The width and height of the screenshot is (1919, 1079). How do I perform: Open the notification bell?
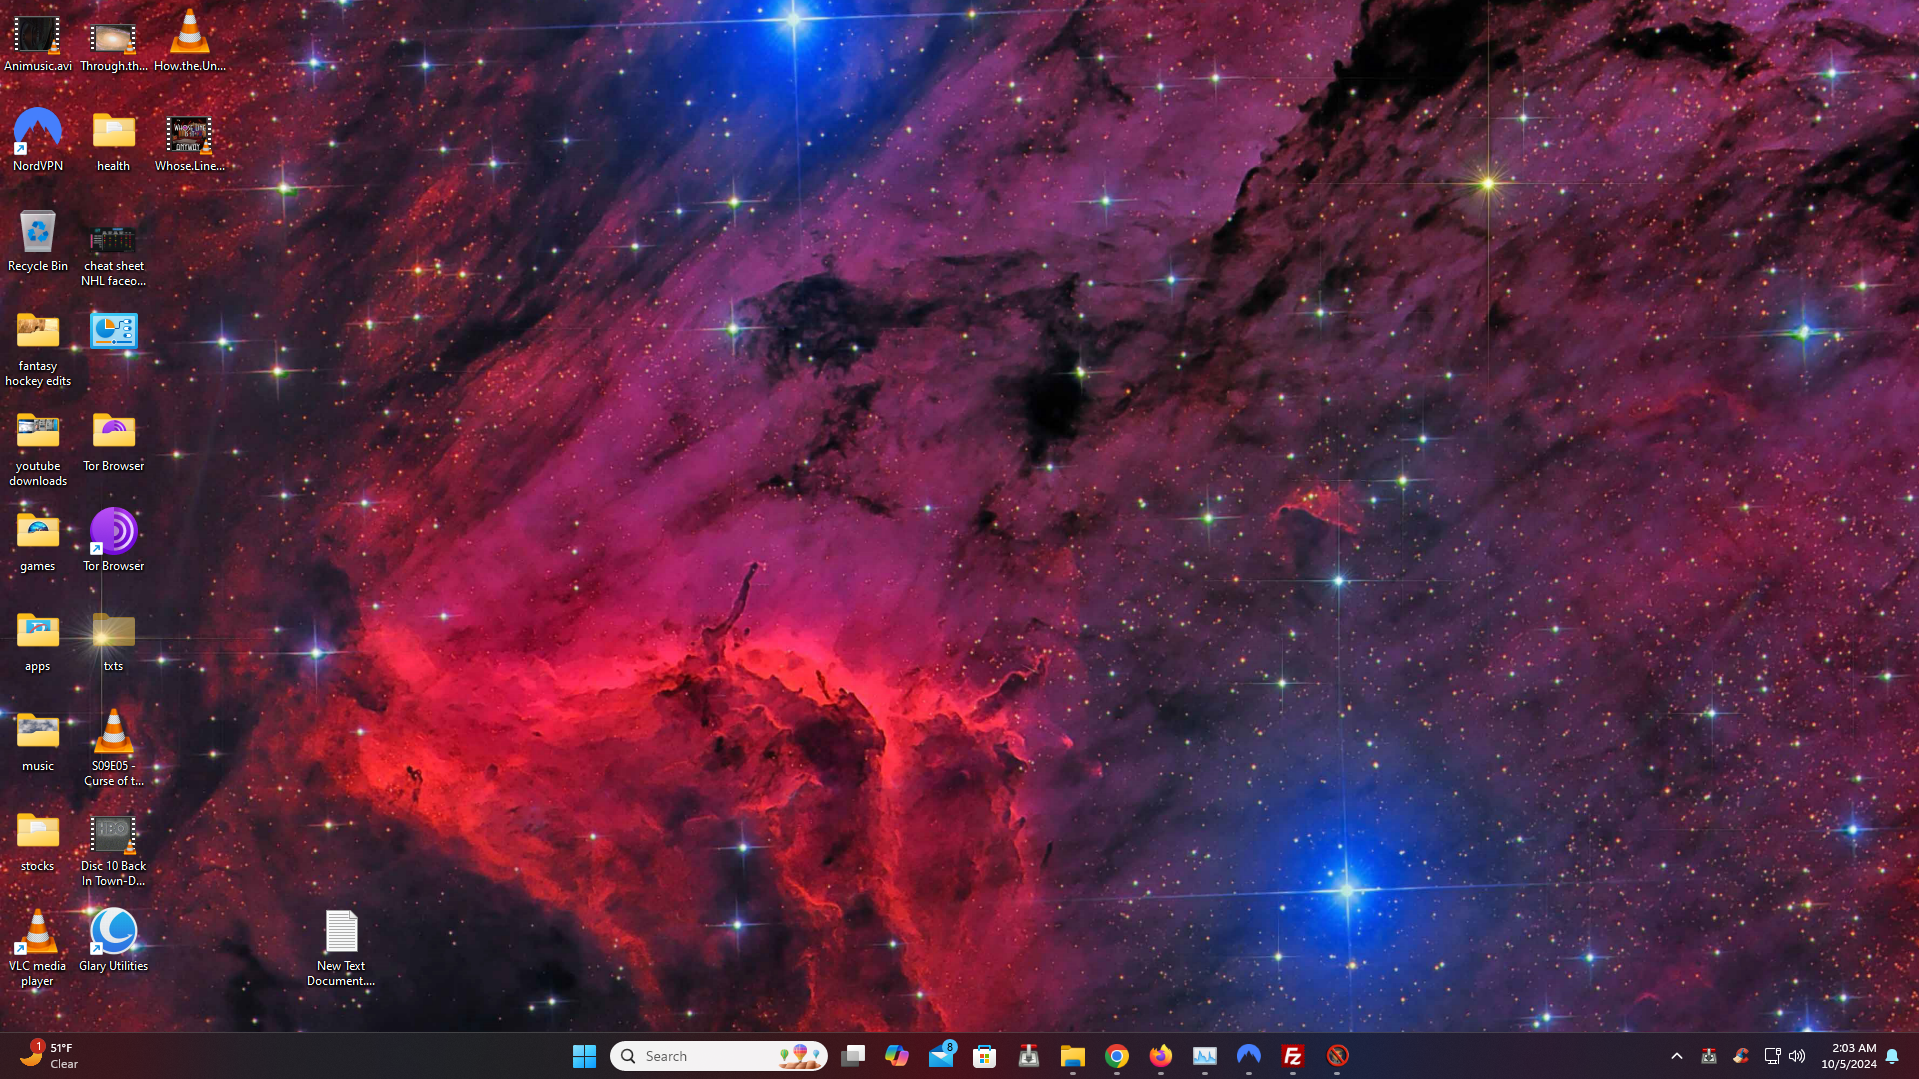tap(1892, 1056)
